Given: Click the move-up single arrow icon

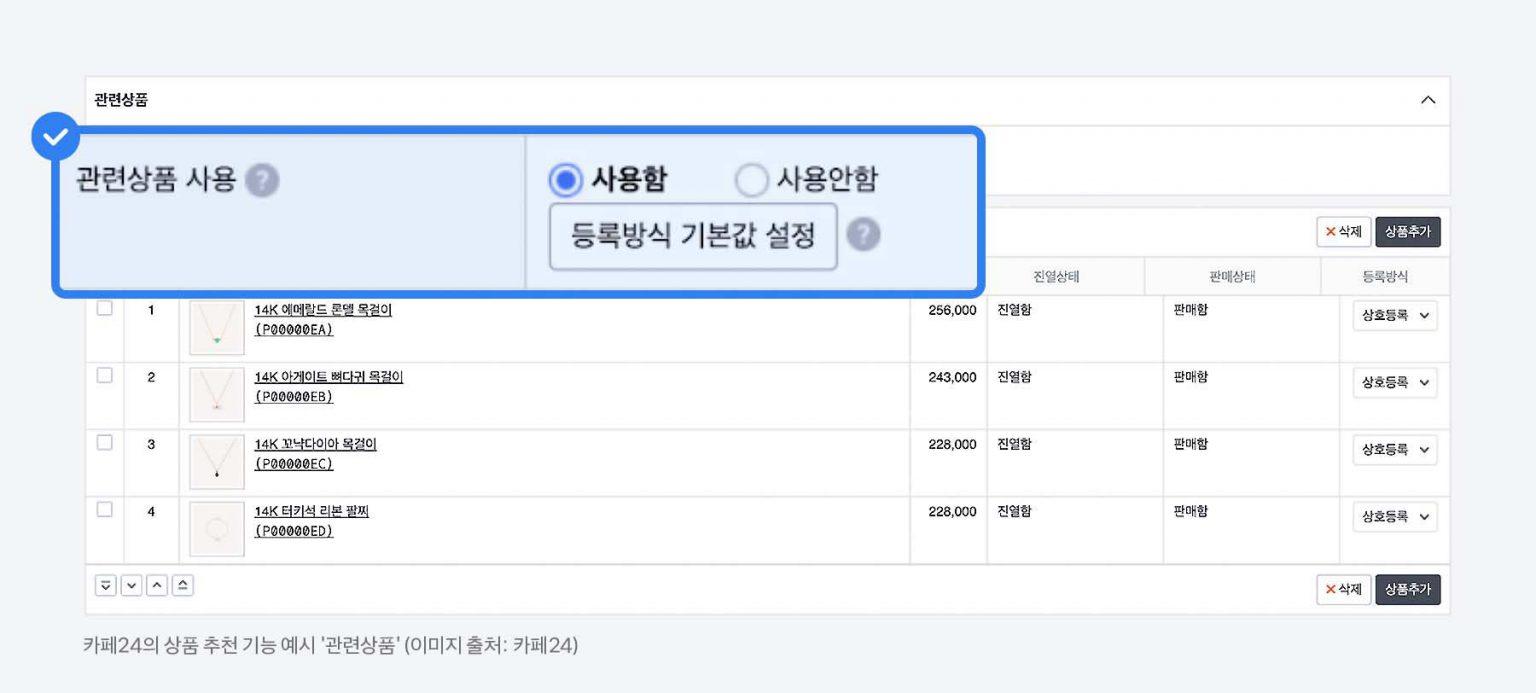Looking at the screenshot, I should (x=157, y=586).
